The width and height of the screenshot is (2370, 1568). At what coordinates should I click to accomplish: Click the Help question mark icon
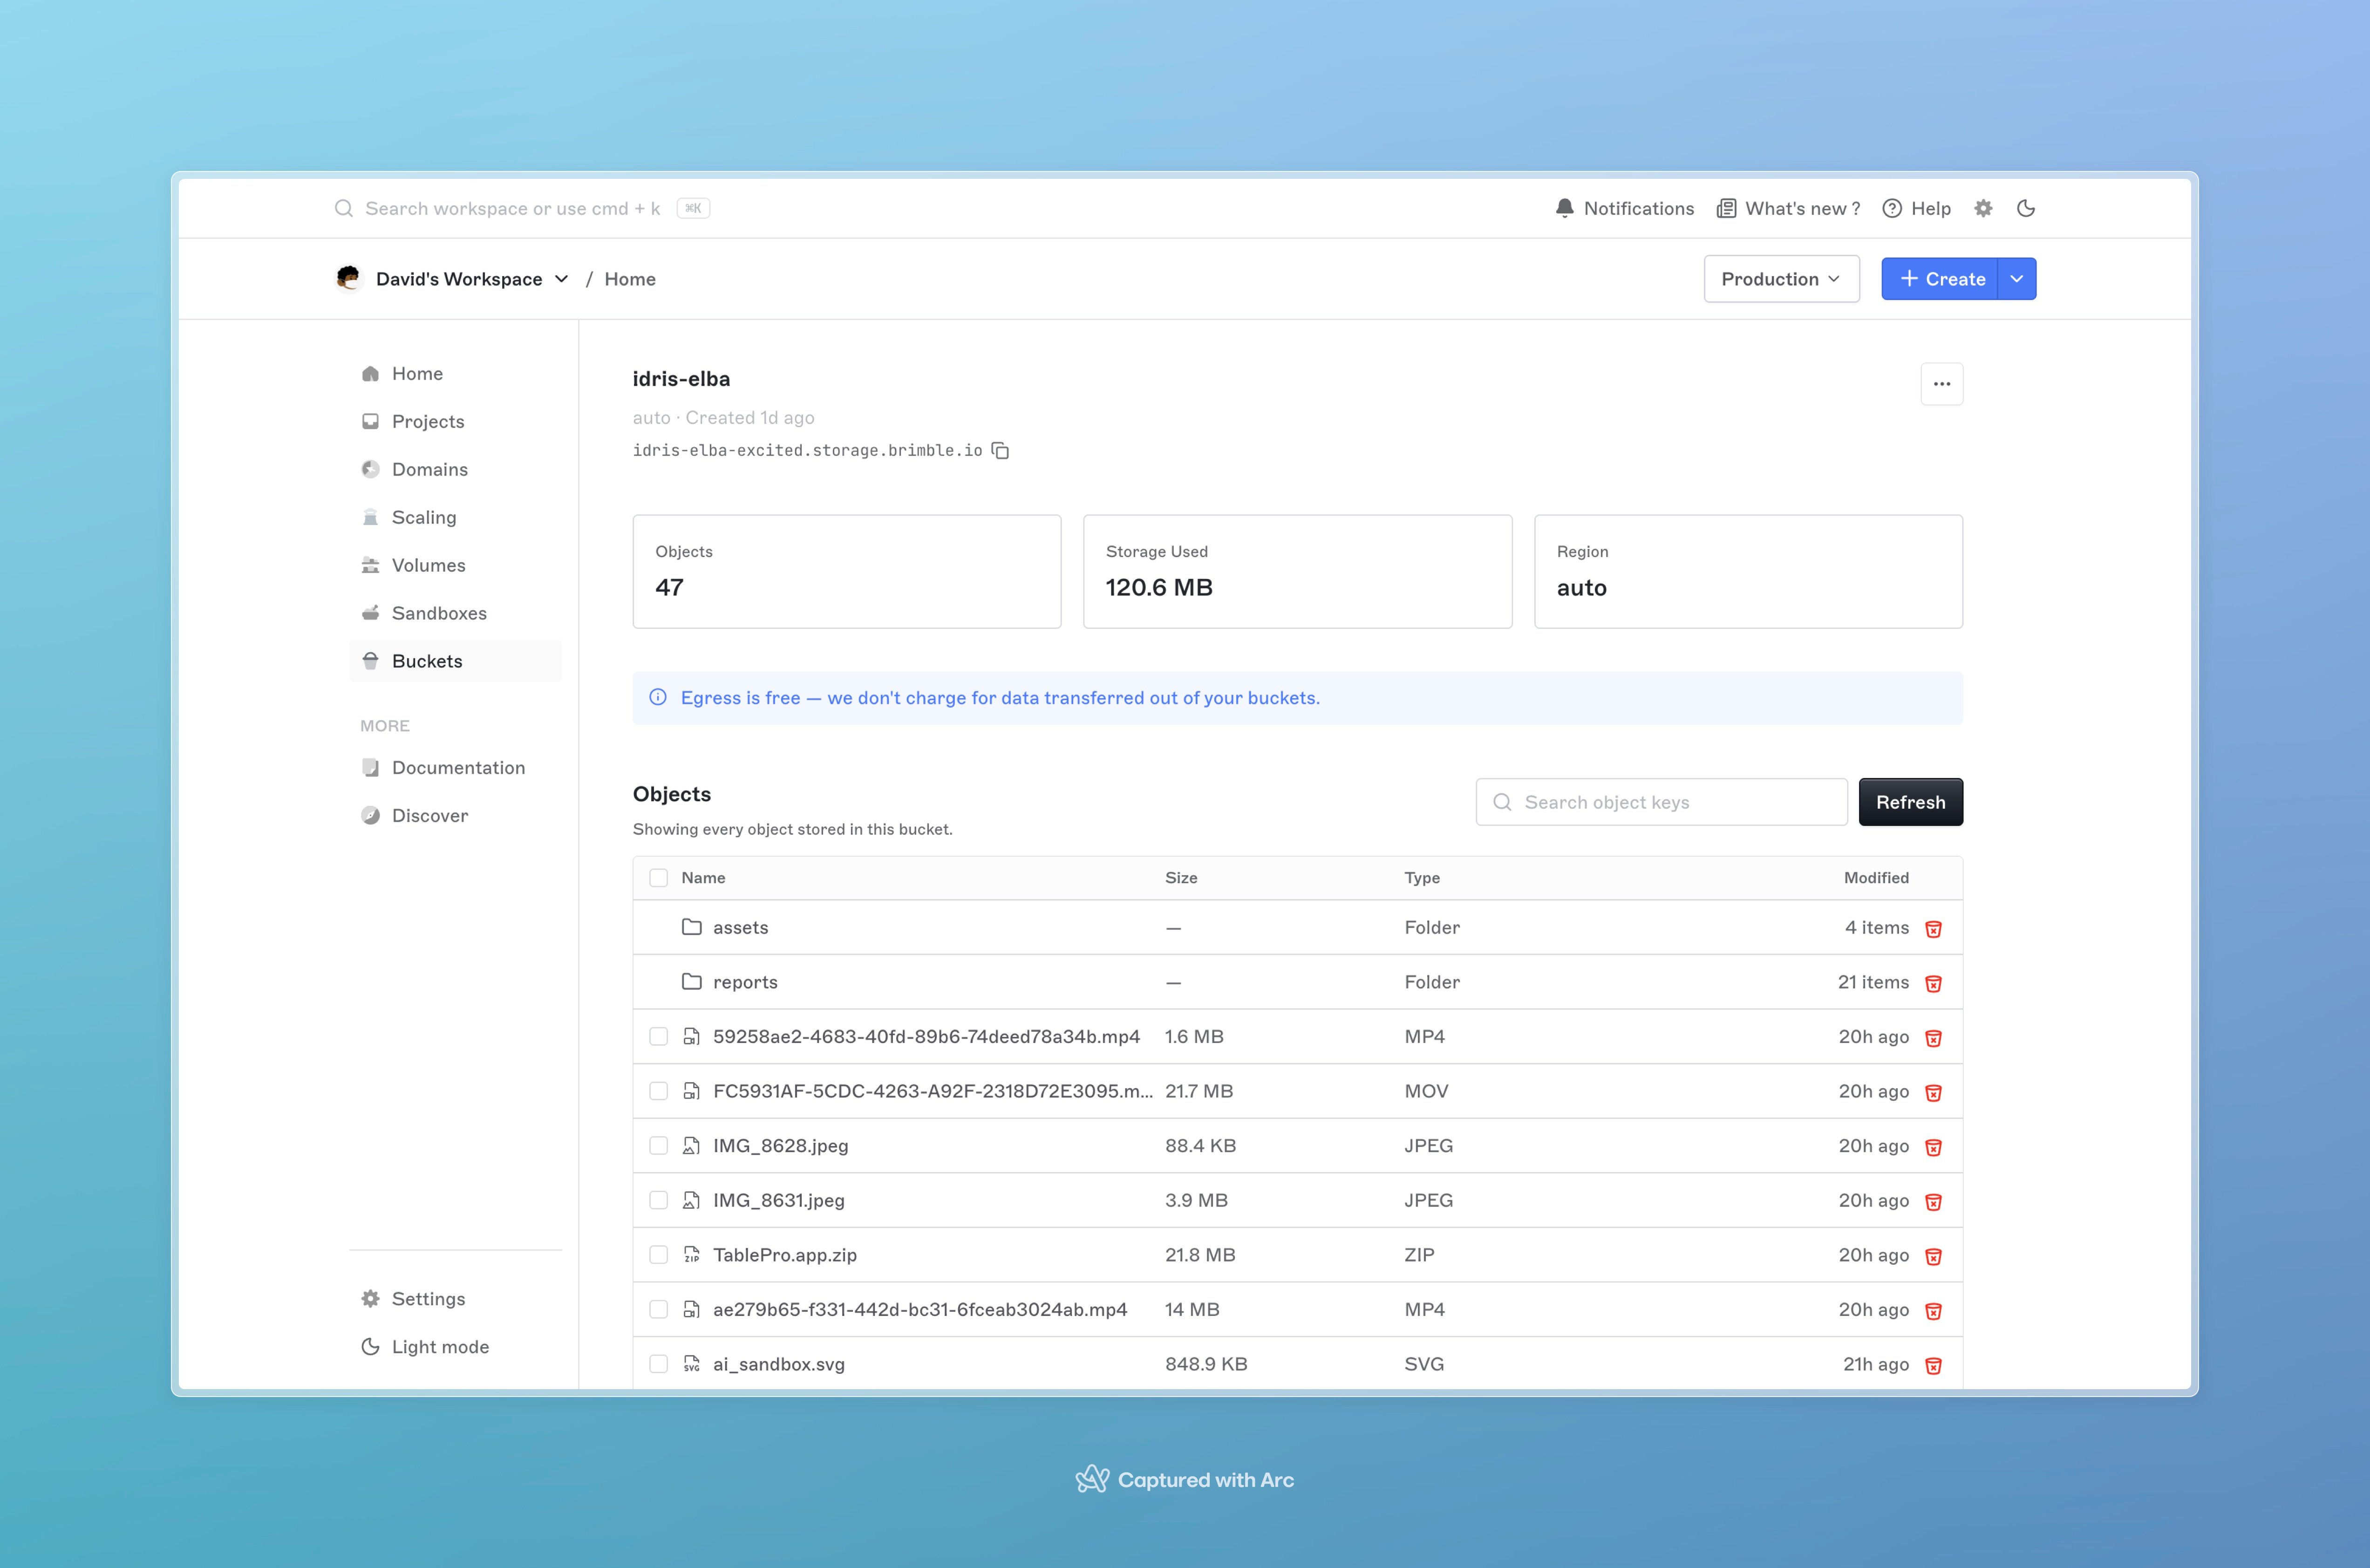(1892, 208)
